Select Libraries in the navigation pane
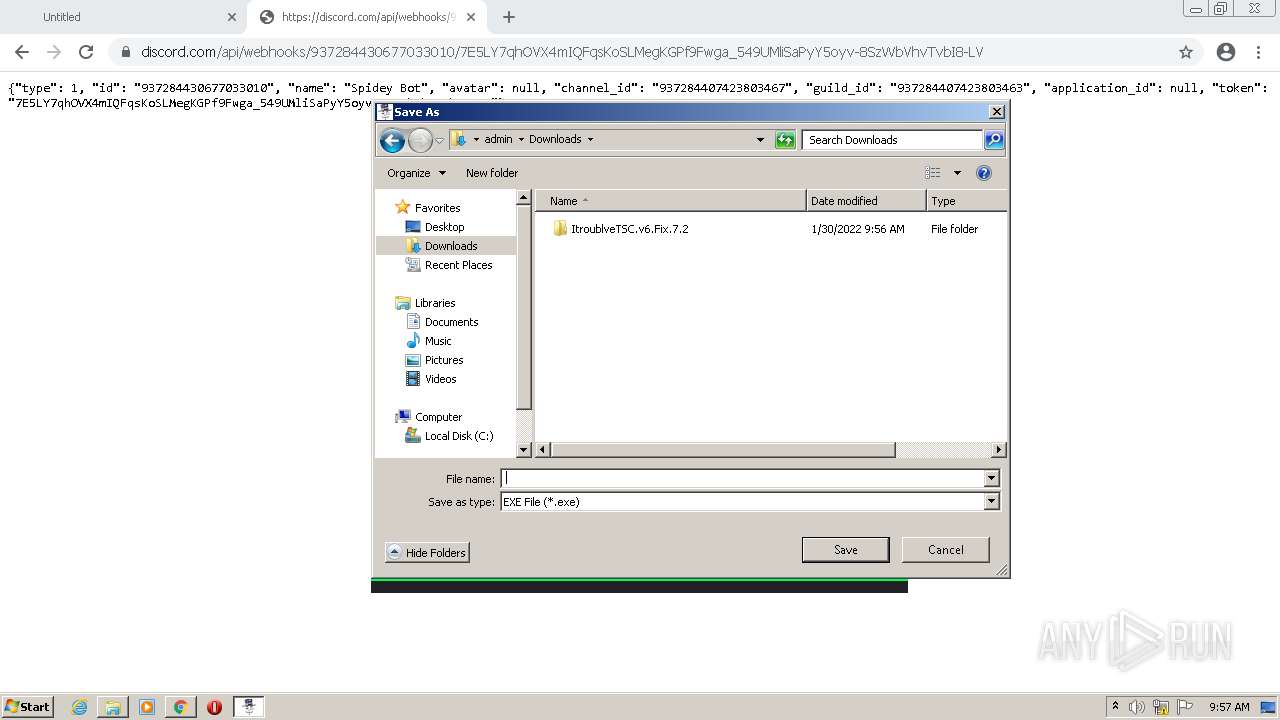Viewport: 1280px width, 720px height. point(435,303)
